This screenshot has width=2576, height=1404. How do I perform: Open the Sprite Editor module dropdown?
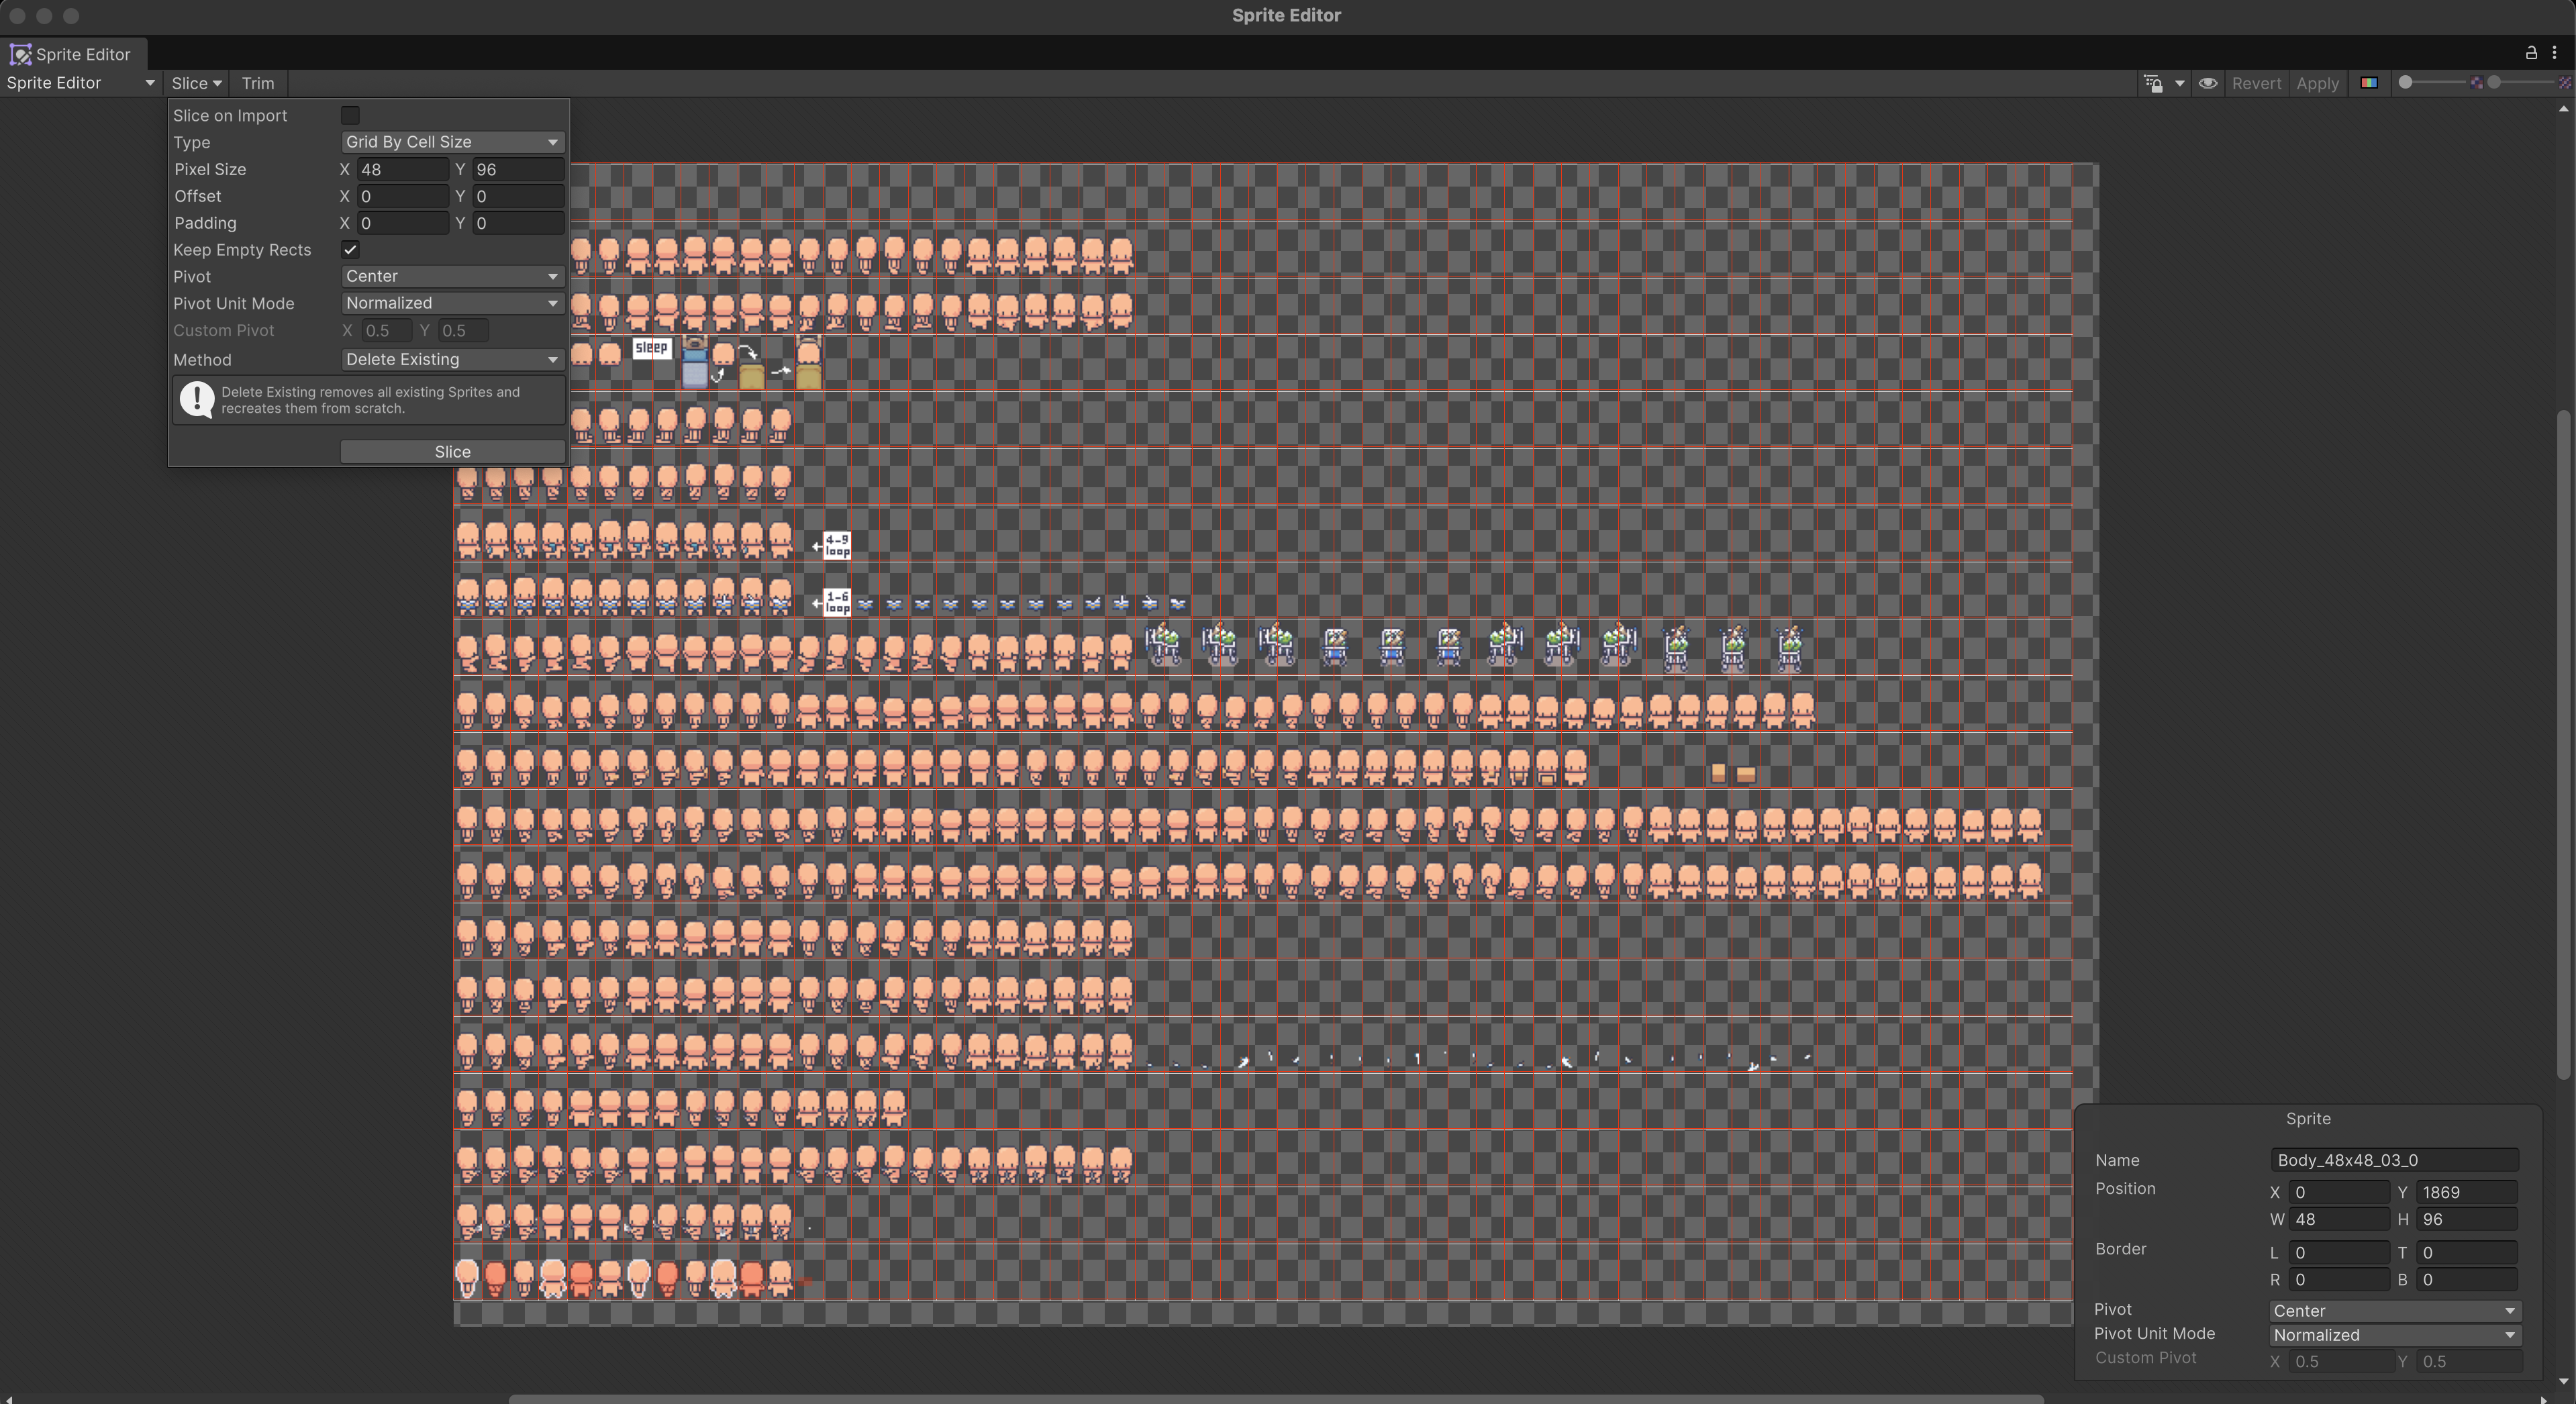(x=80, y=83)
